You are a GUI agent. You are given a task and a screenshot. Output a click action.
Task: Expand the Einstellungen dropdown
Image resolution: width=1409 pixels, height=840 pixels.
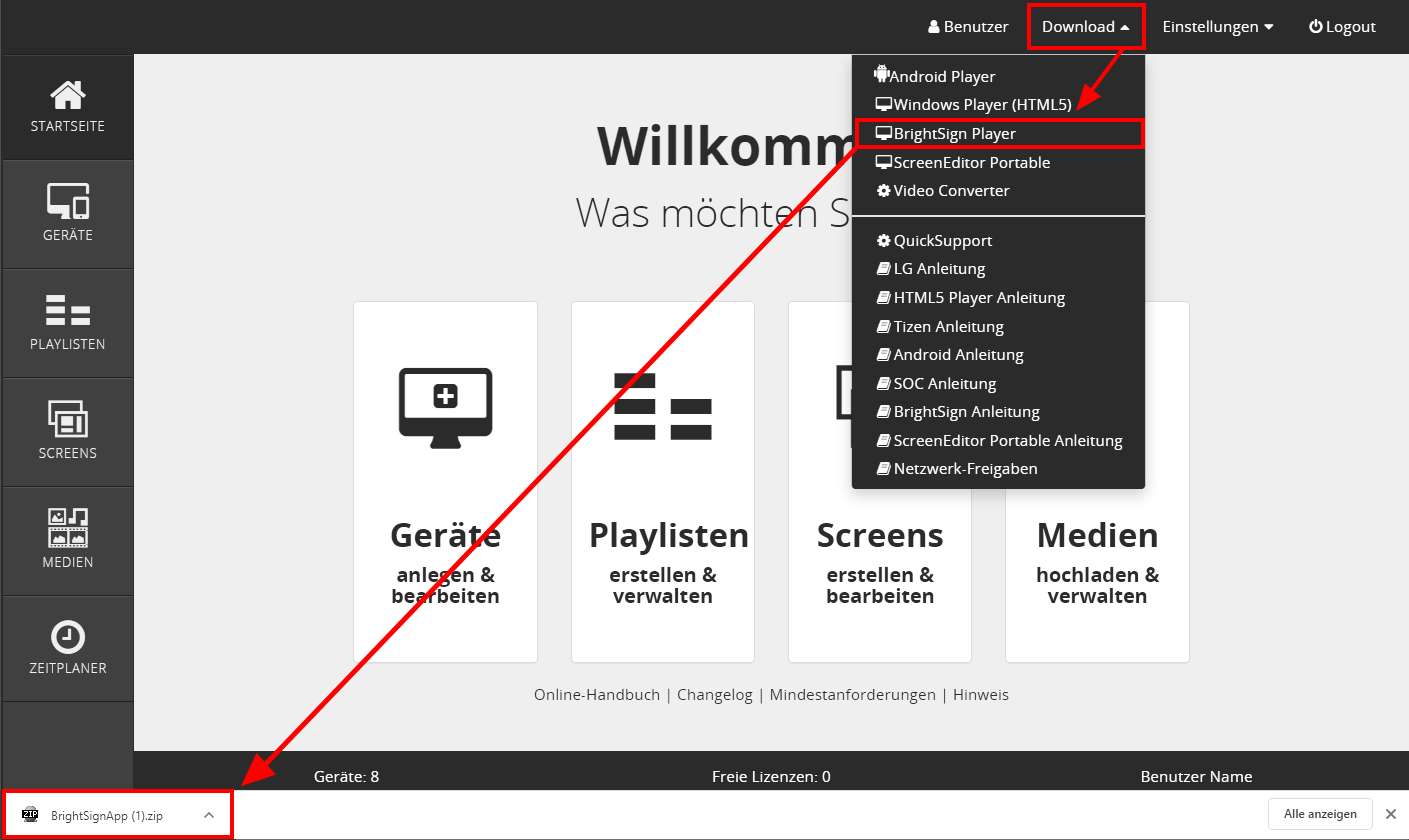1217,27
